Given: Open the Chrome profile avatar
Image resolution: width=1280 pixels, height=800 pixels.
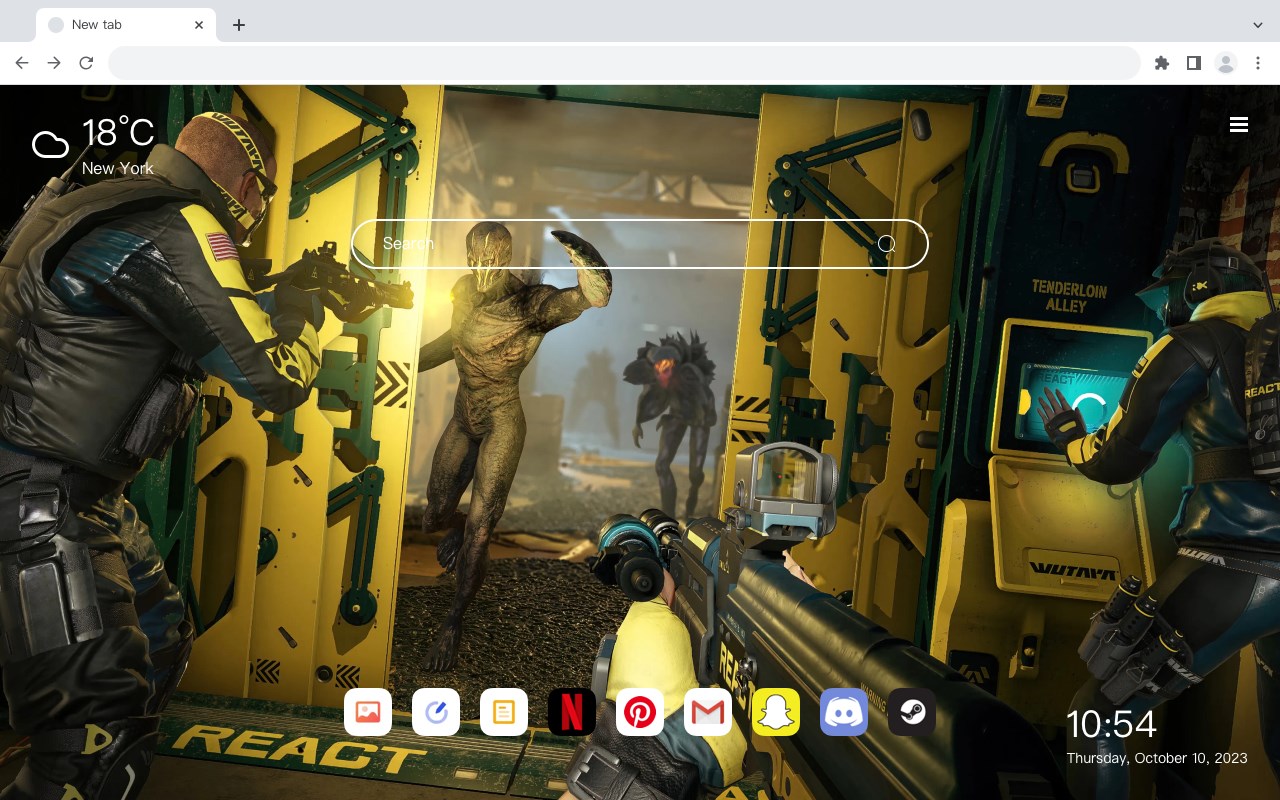Looking at the screenshot, I should click(1226, 63).
